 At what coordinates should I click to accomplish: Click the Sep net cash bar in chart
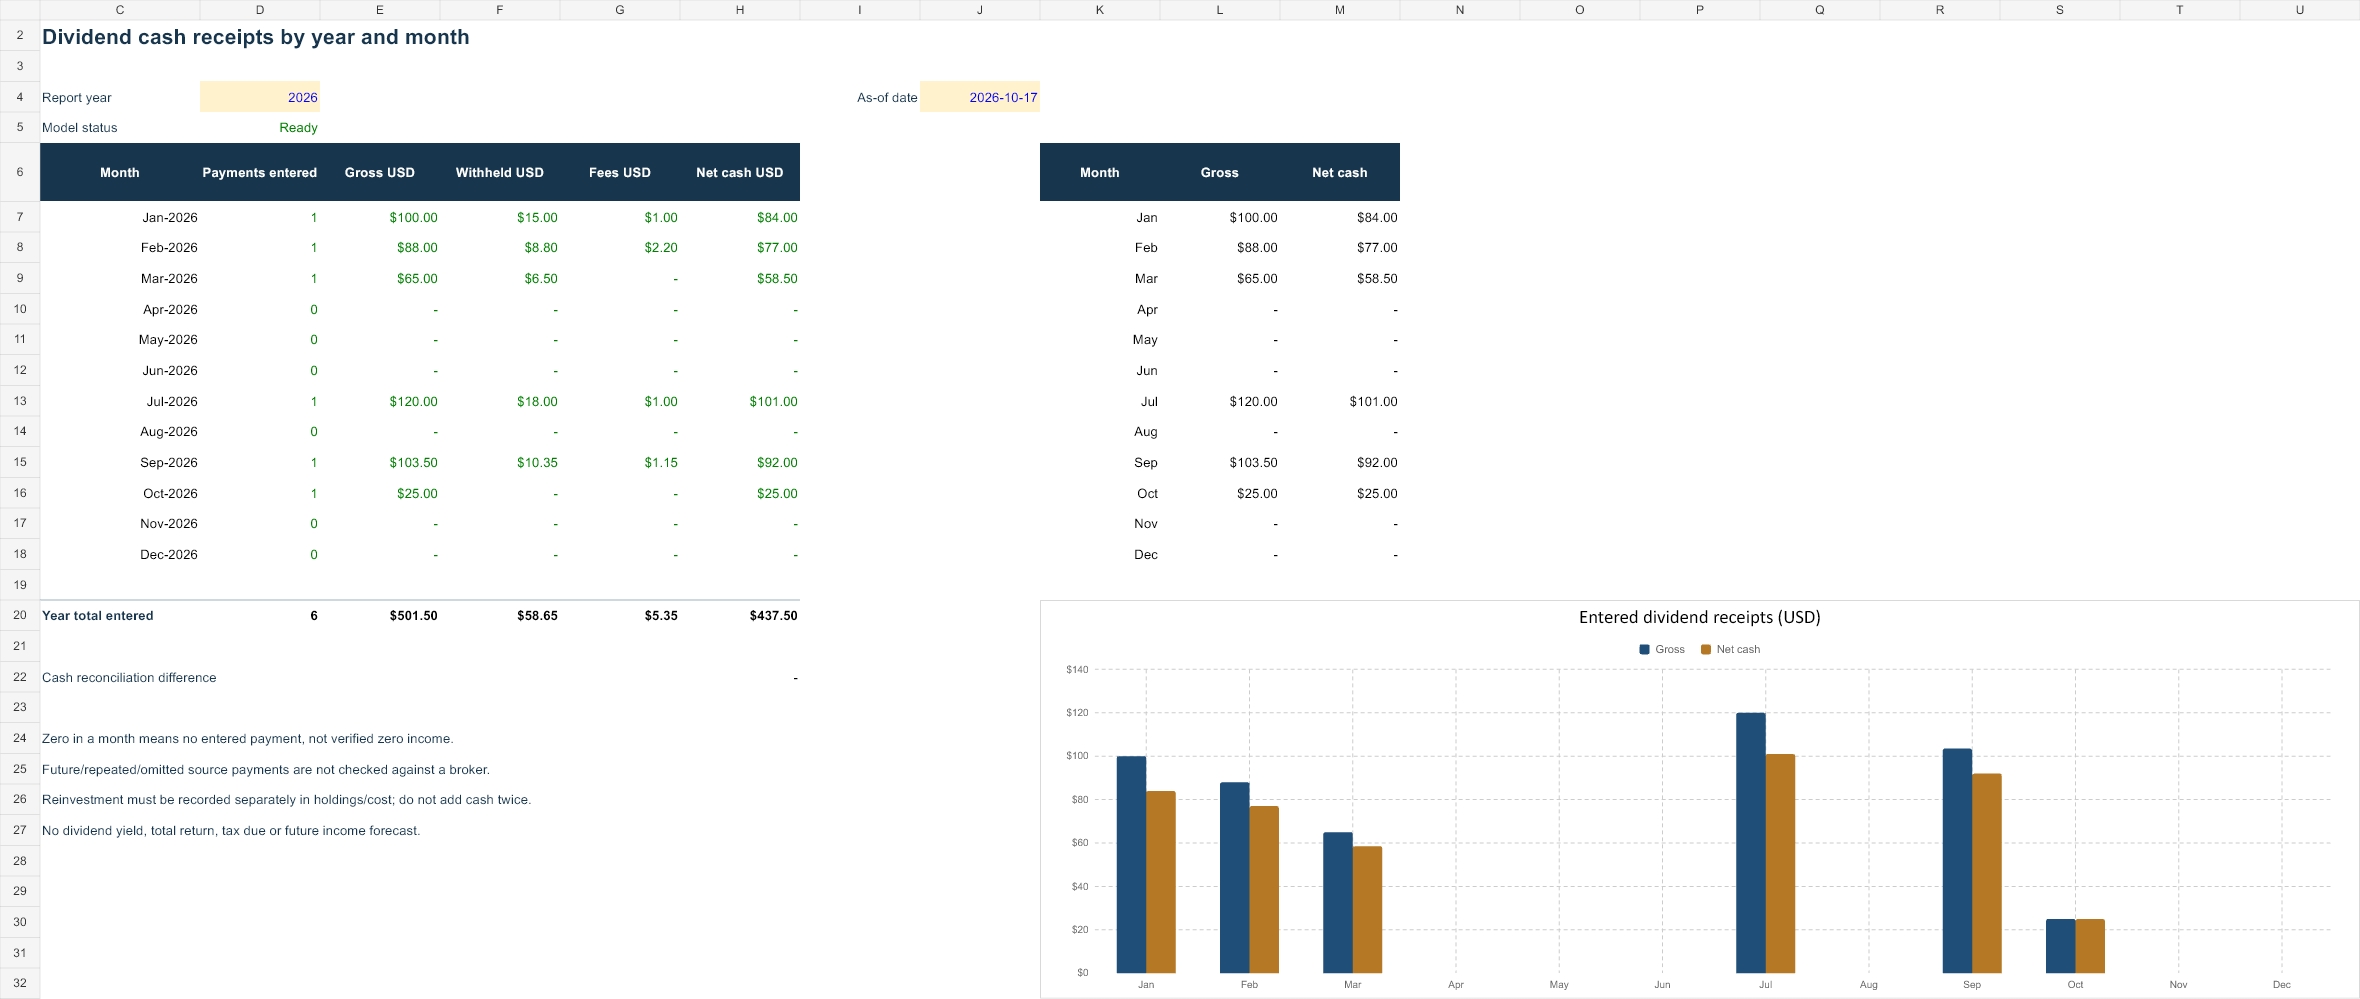tap(1987, 873)
